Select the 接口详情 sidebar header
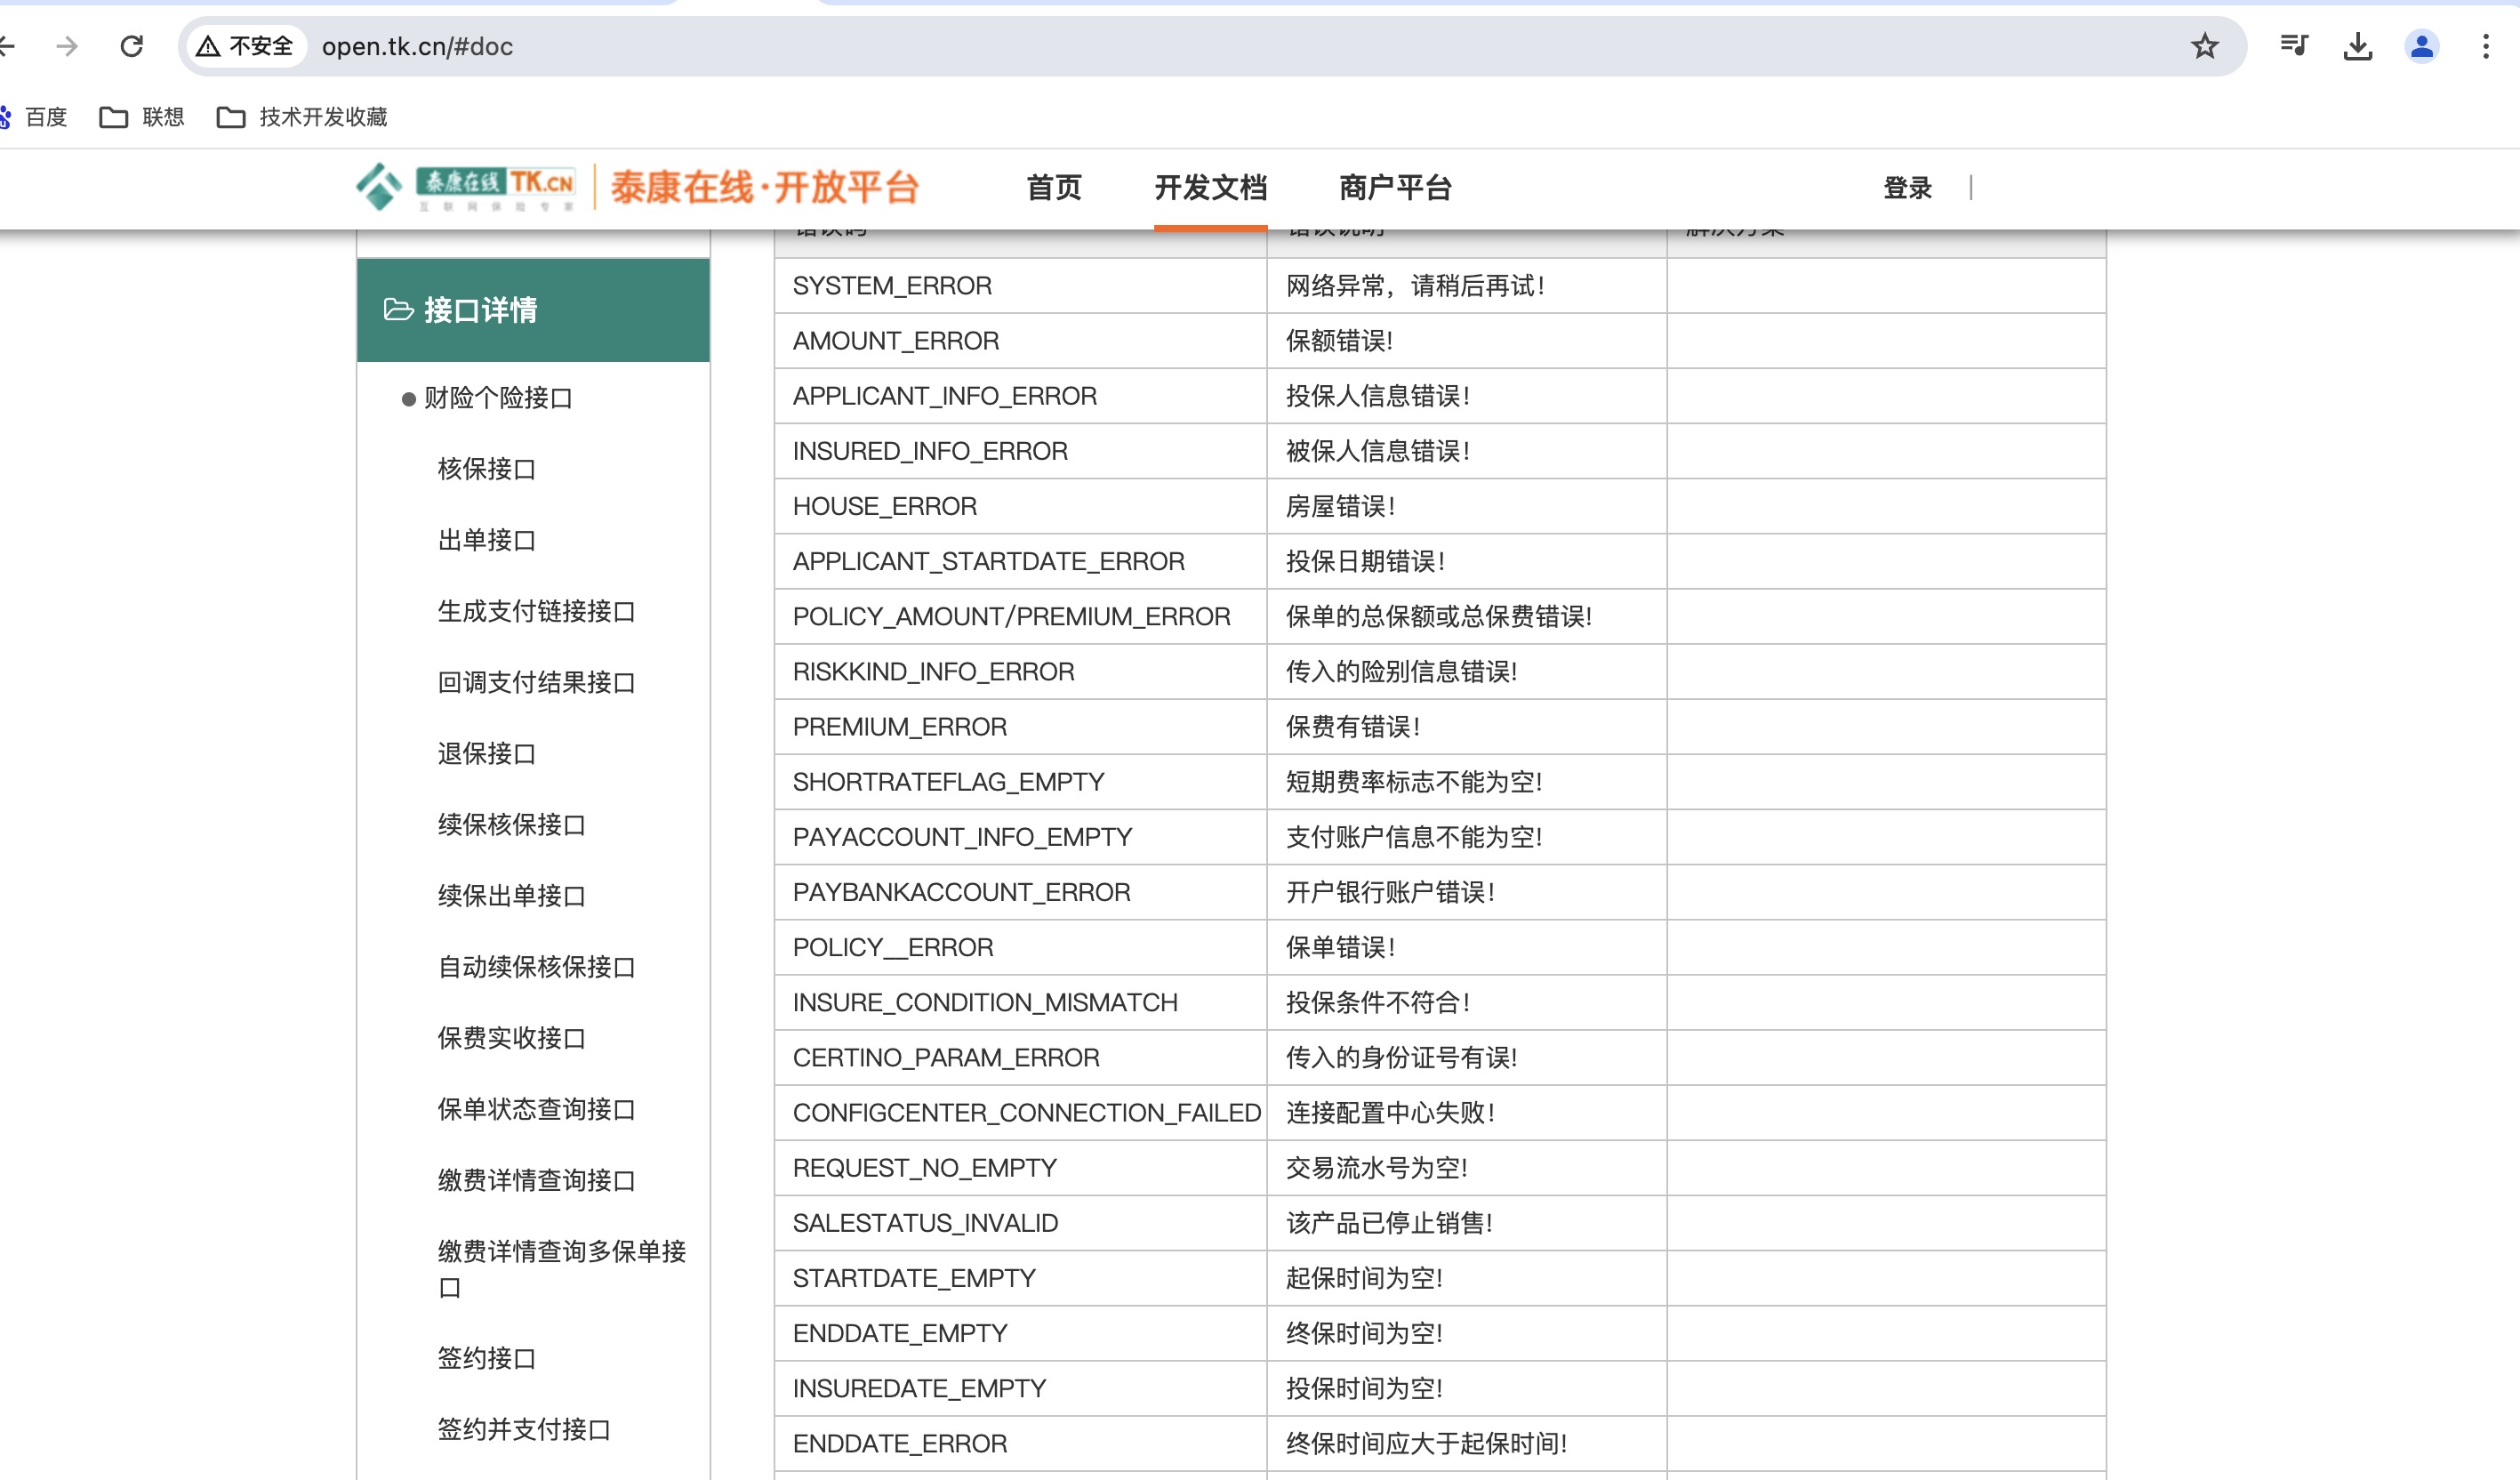The width and height of the screenshot is (2520, 1480). tap(533, 310)
